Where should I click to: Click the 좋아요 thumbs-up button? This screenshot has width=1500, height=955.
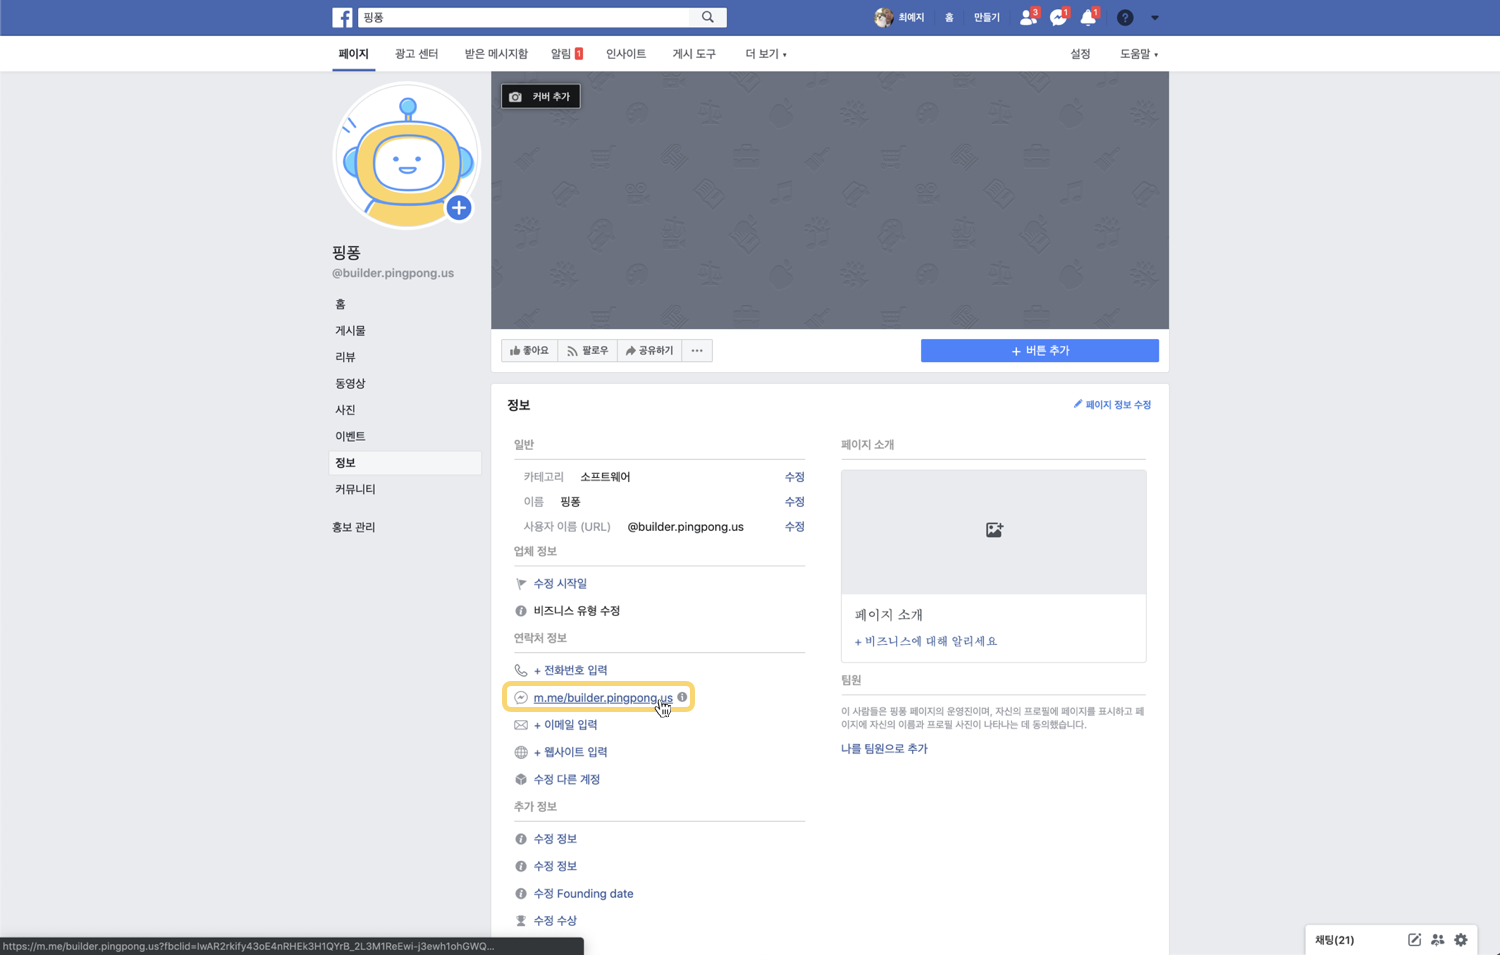pos(529,351)
